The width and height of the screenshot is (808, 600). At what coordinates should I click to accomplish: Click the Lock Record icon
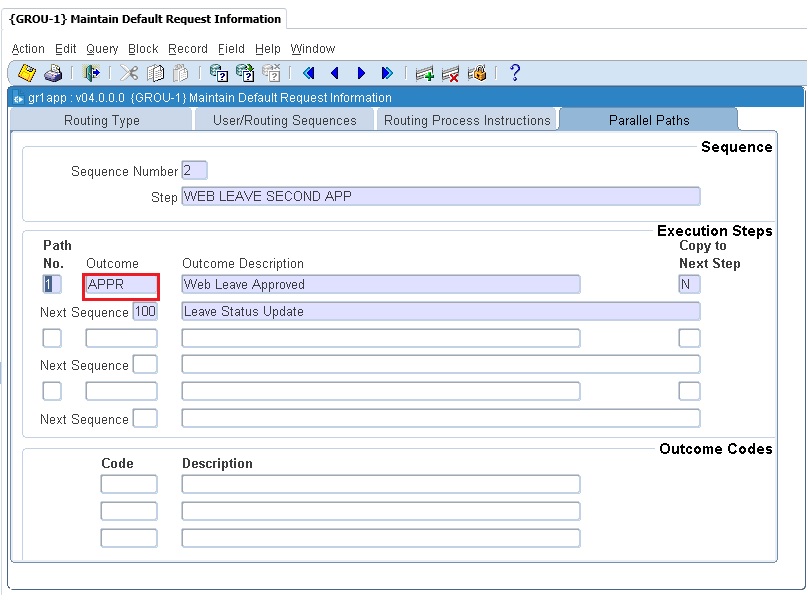point(477,73)
